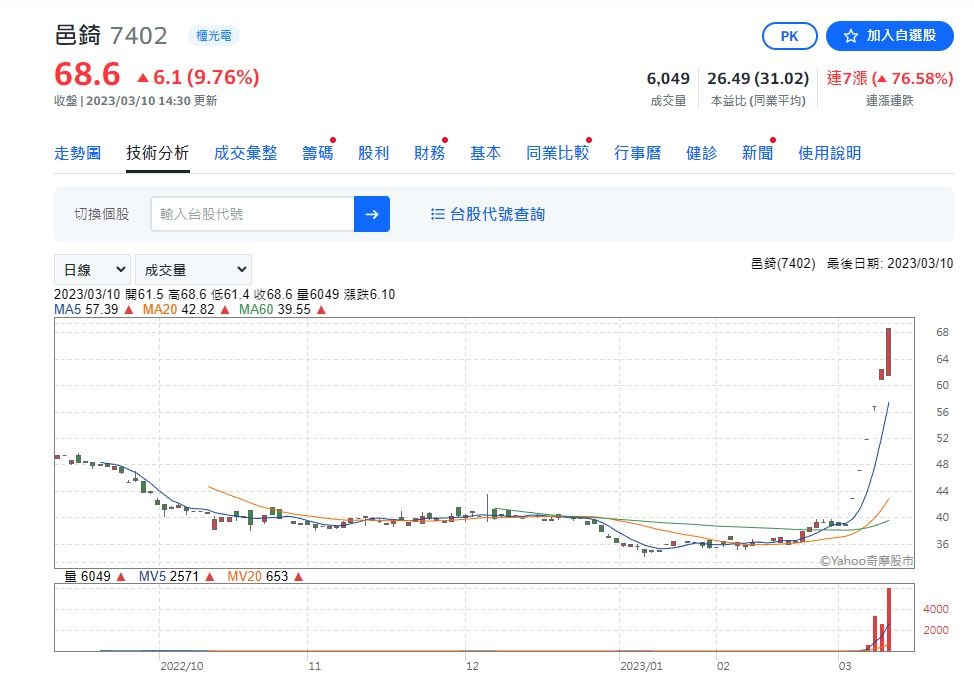Viewport: 974px width, 687px height.
Task: Open the 成交彙整 tab
Action: [x=245, y=153]
